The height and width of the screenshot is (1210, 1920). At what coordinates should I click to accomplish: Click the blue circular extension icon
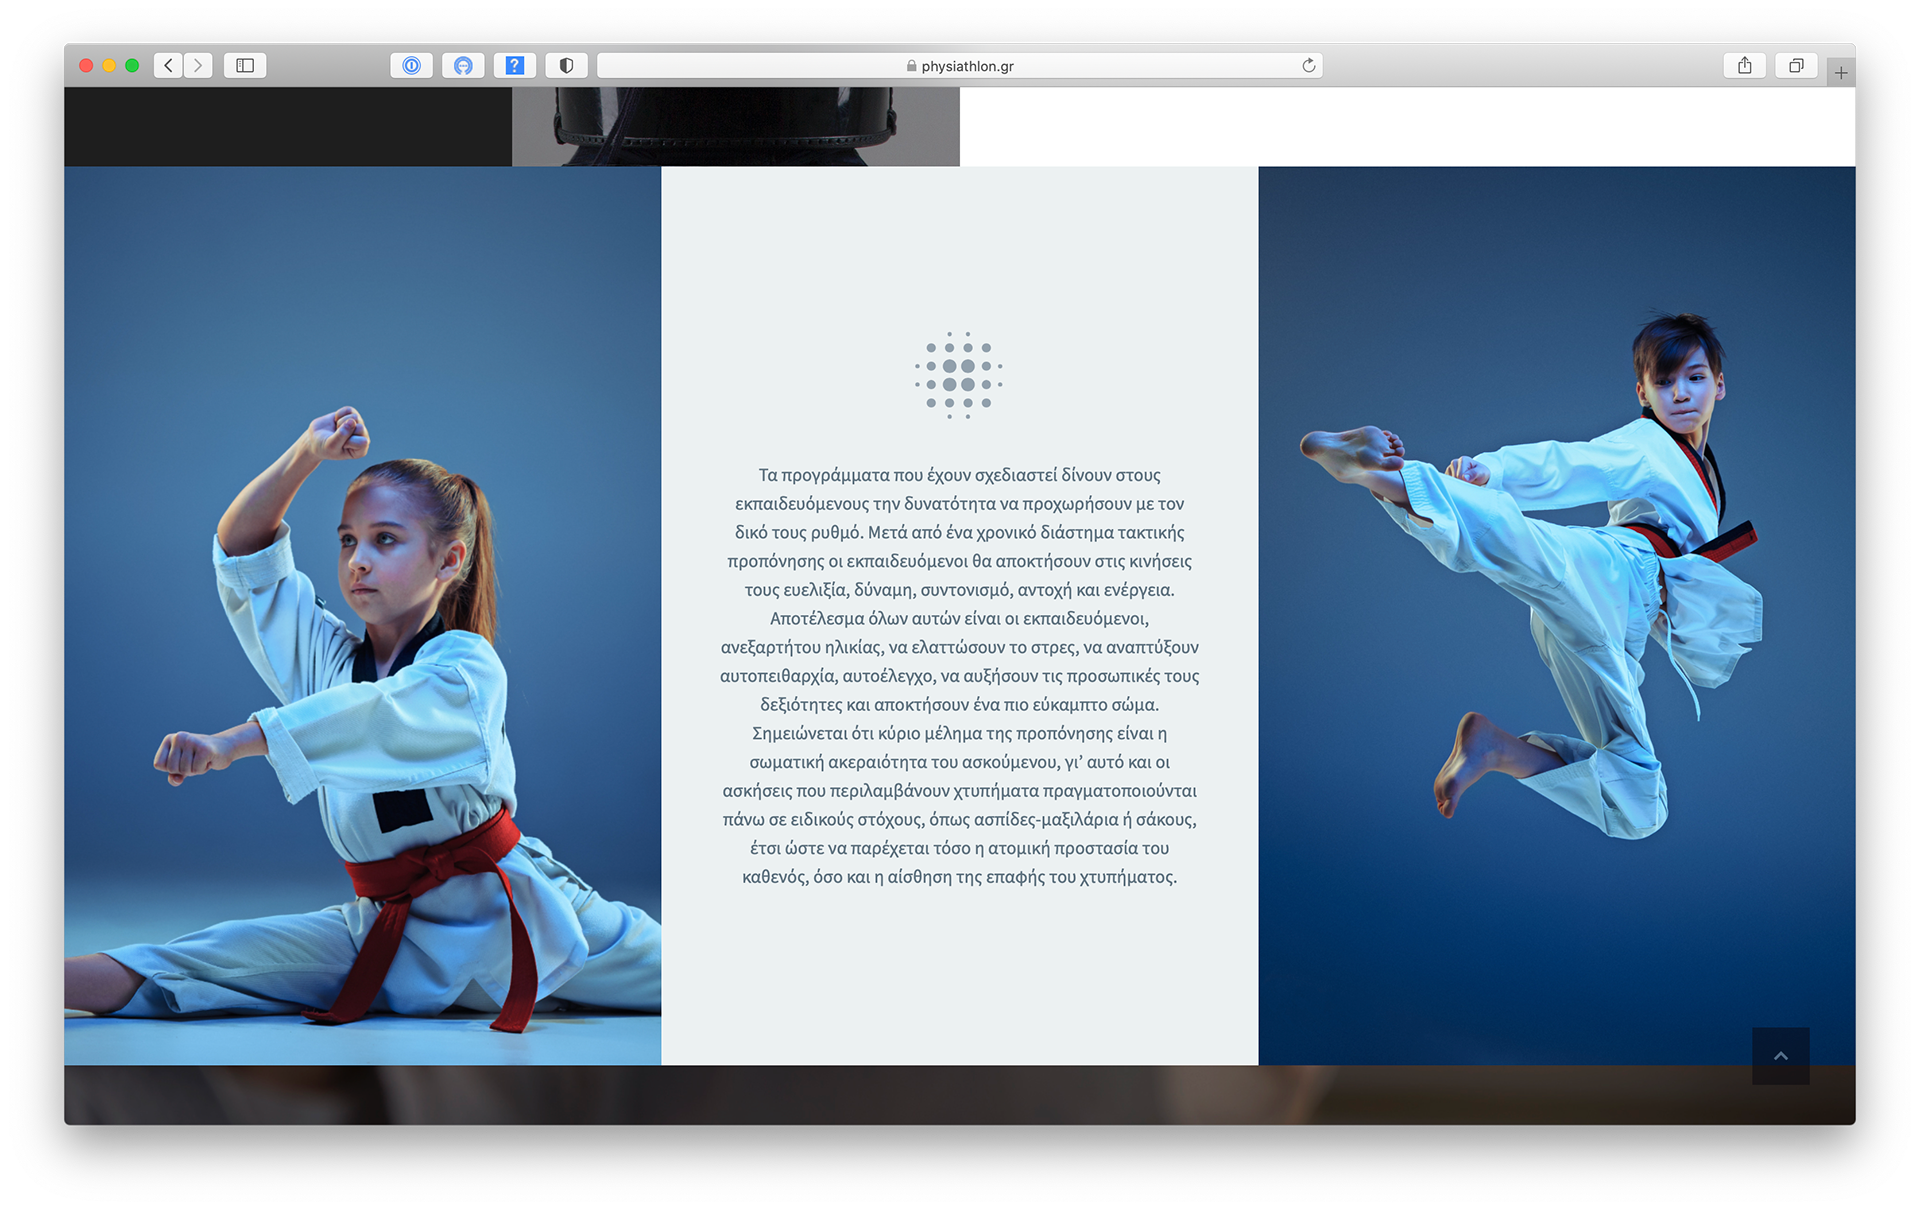(x=463, y=65)
